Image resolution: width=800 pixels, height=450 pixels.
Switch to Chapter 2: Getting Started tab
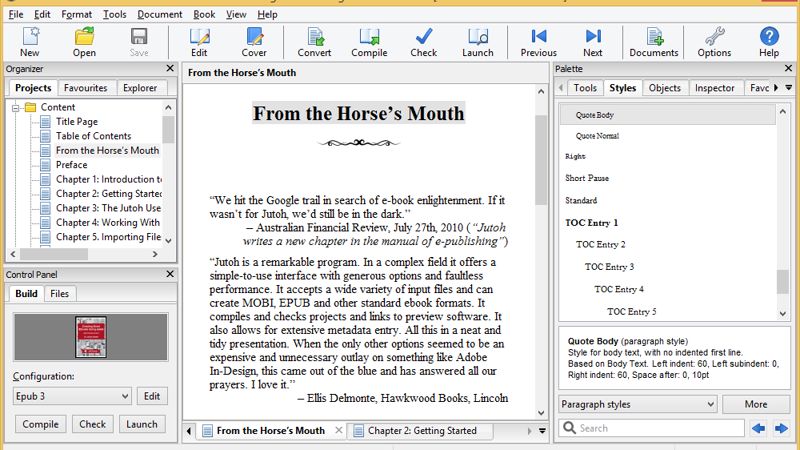tap(421, 431)
